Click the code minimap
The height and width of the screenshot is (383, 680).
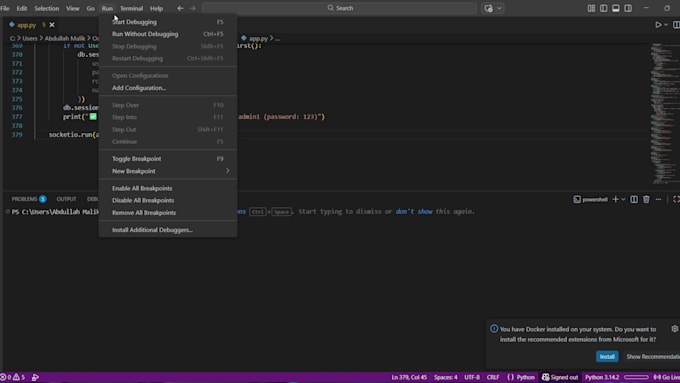tap(664, 113)
